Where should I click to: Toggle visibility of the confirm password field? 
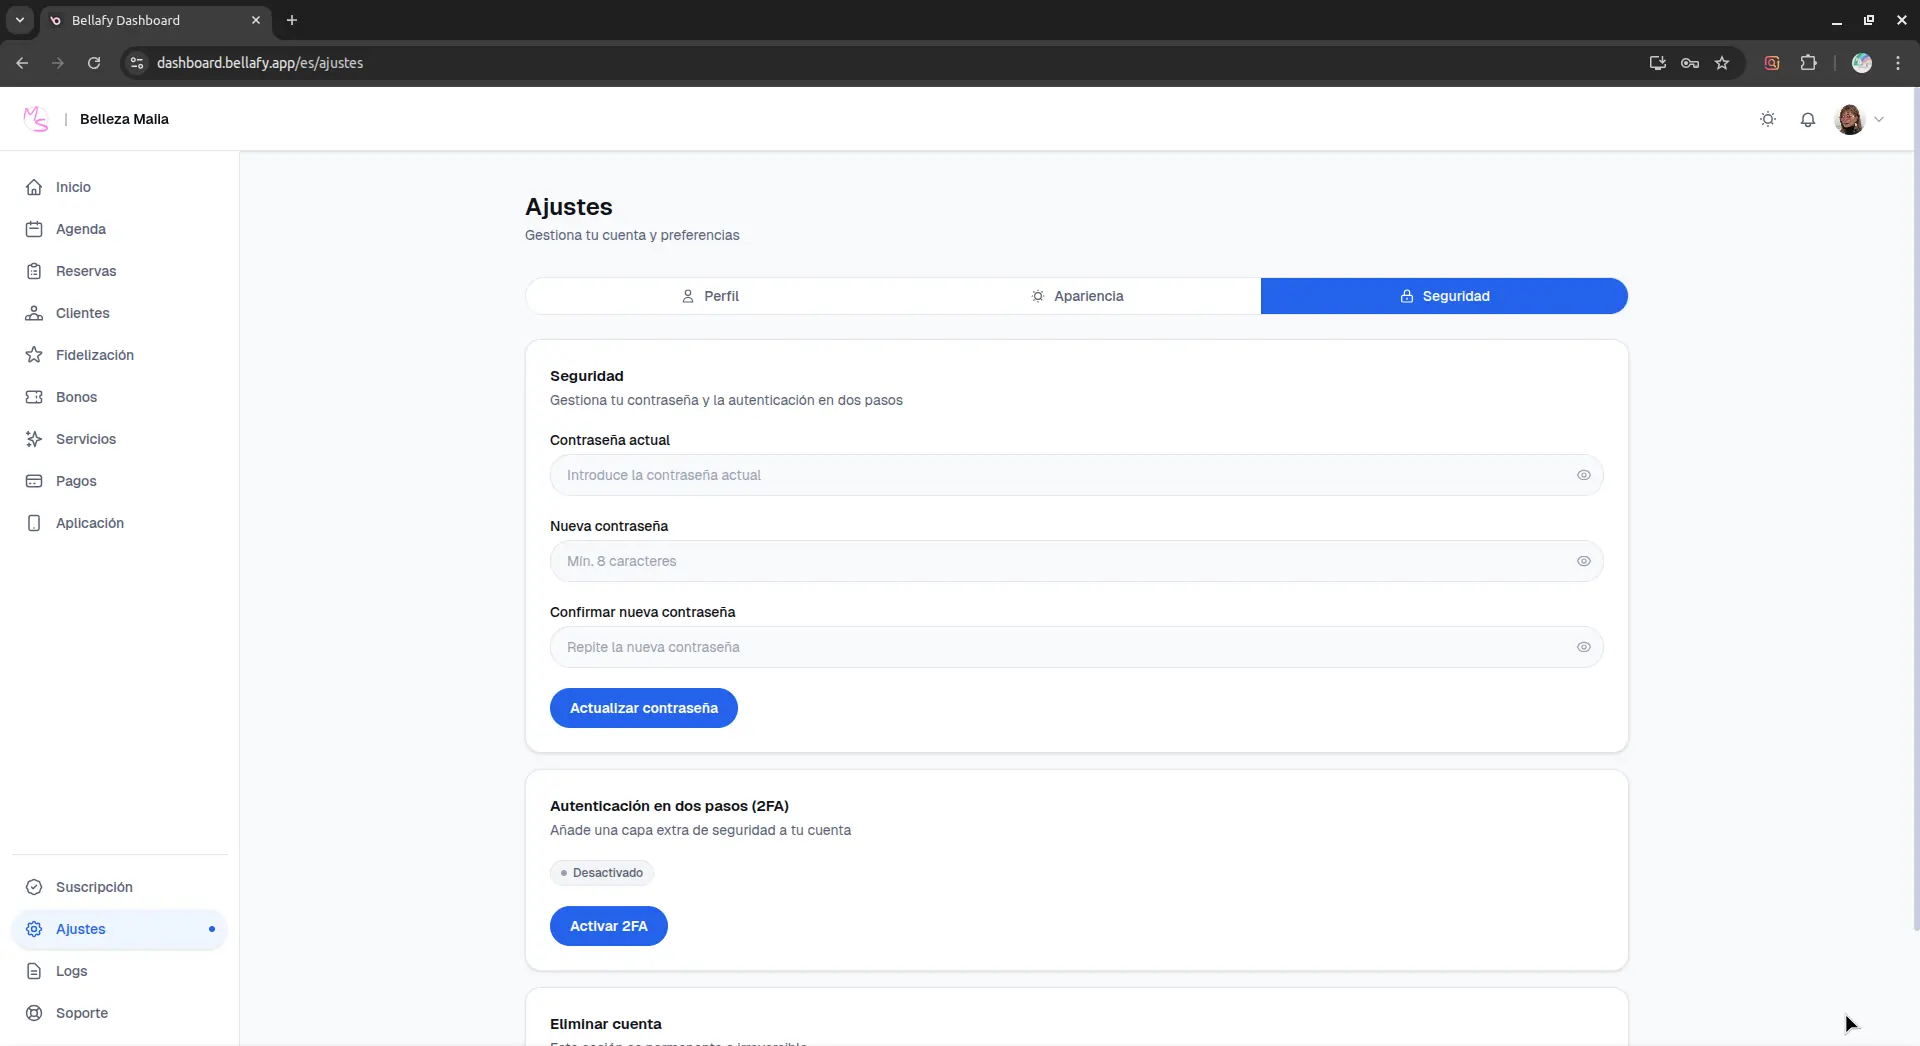click(x=1583, y=647)
